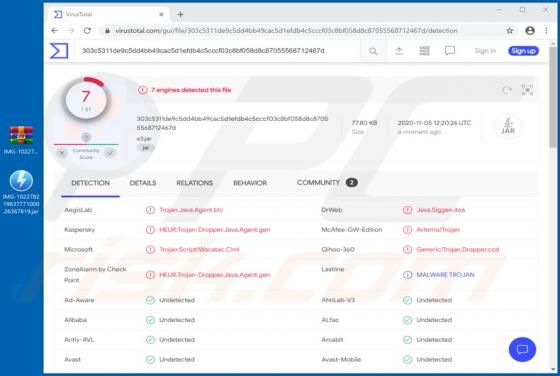The height and width of the screenshot is (376, 560).
Task: Click the Arcabit engine name
Action: [x=332, y=340]
